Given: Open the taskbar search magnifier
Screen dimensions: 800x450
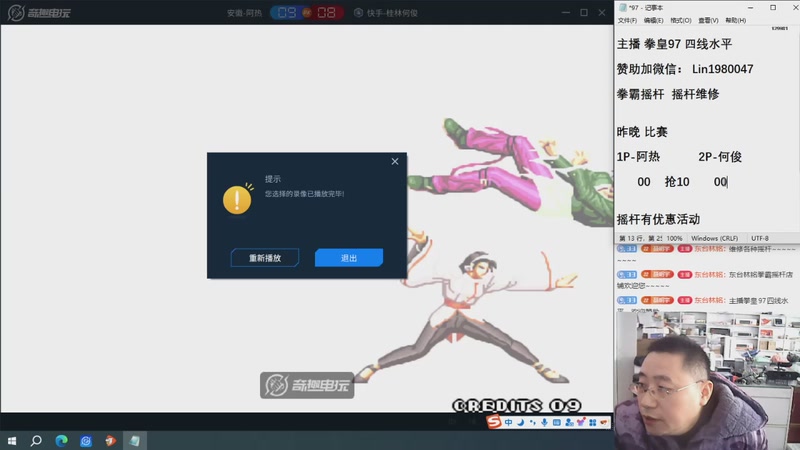Looking at the screenshot, I should click(36, 440).
